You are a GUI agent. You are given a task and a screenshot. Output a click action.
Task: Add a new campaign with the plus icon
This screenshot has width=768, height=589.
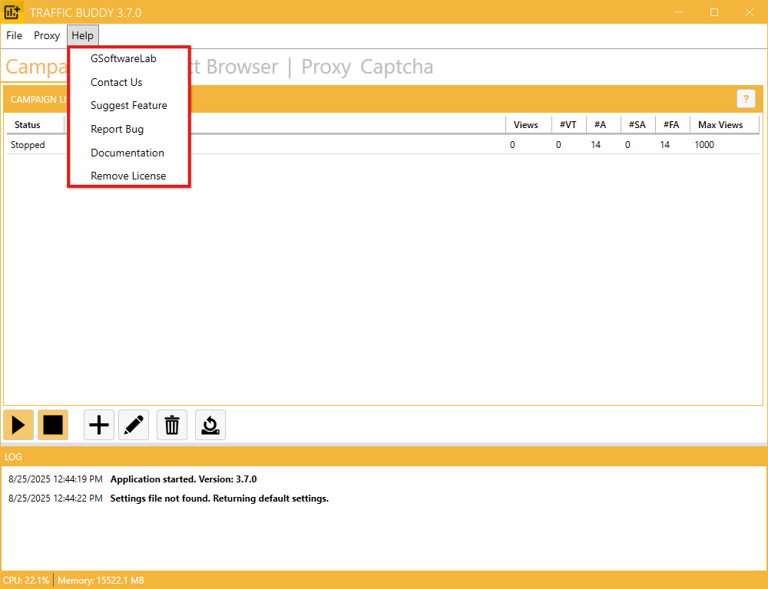coord(99,425)
